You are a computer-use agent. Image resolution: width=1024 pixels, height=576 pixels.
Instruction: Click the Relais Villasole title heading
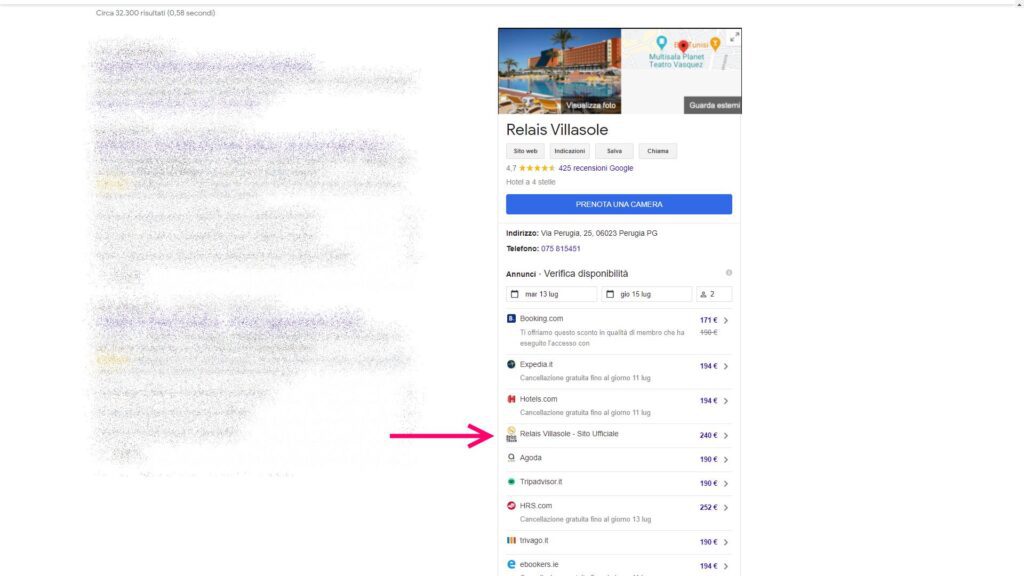coord(557,130)
